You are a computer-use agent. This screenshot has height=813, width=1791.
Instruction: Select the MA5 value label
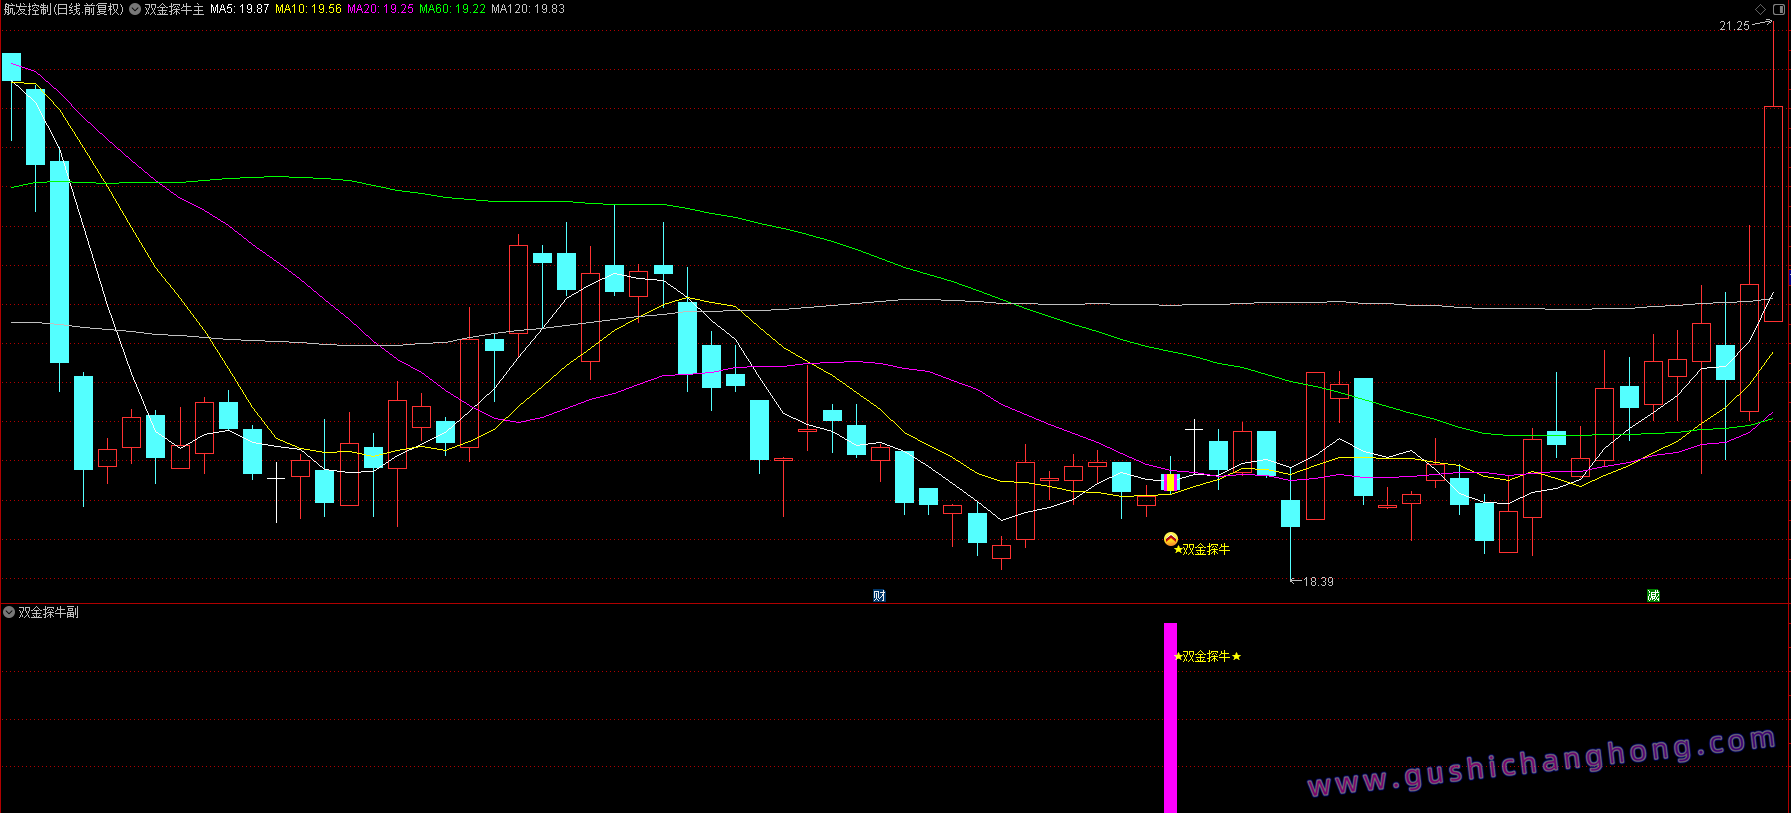coord(240,9)
